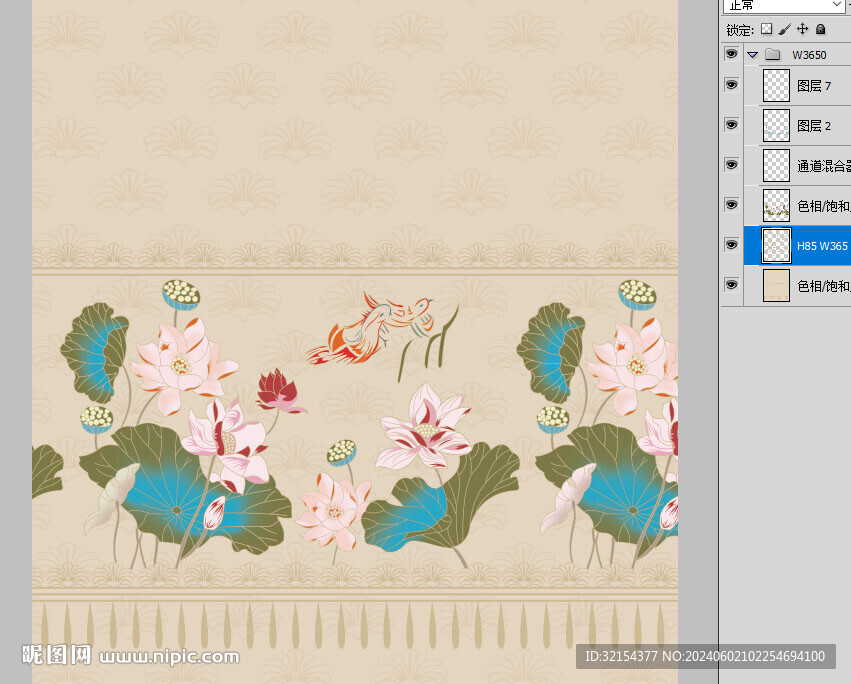The height and width of the screenshot is (684, 851).
Task: Toggle visibility of 图层 7 layer
Action: tap(731, 85)
